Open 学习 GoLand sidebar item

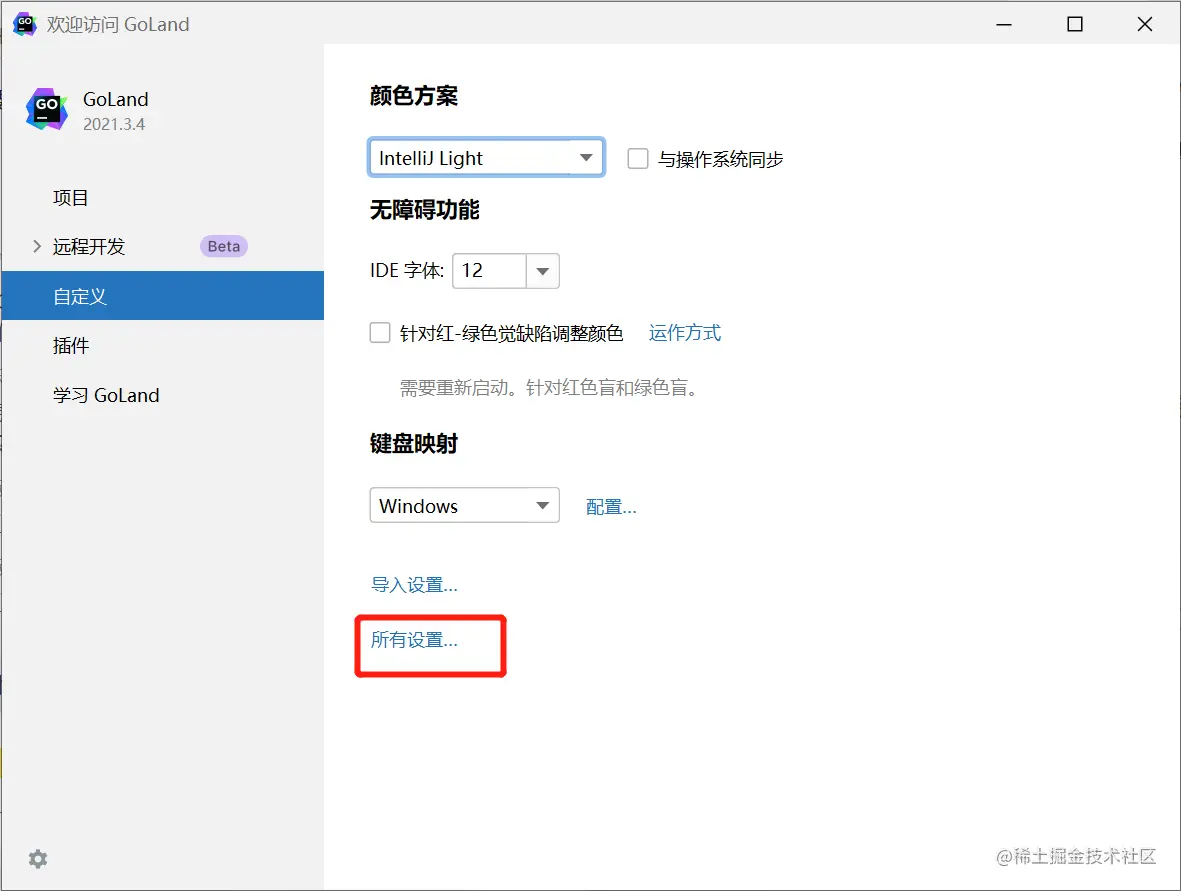163,395
